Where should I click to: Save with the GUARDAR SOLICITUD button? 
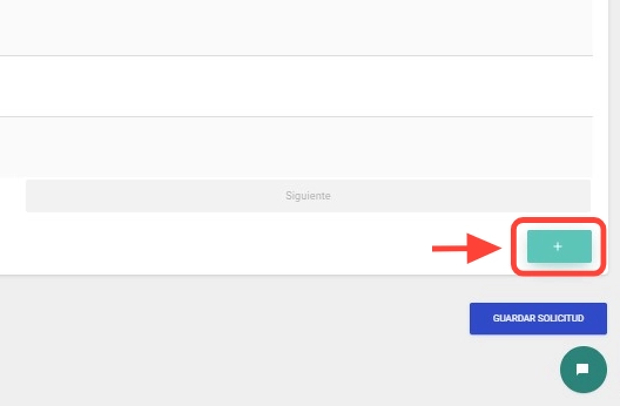pos(538,318)
